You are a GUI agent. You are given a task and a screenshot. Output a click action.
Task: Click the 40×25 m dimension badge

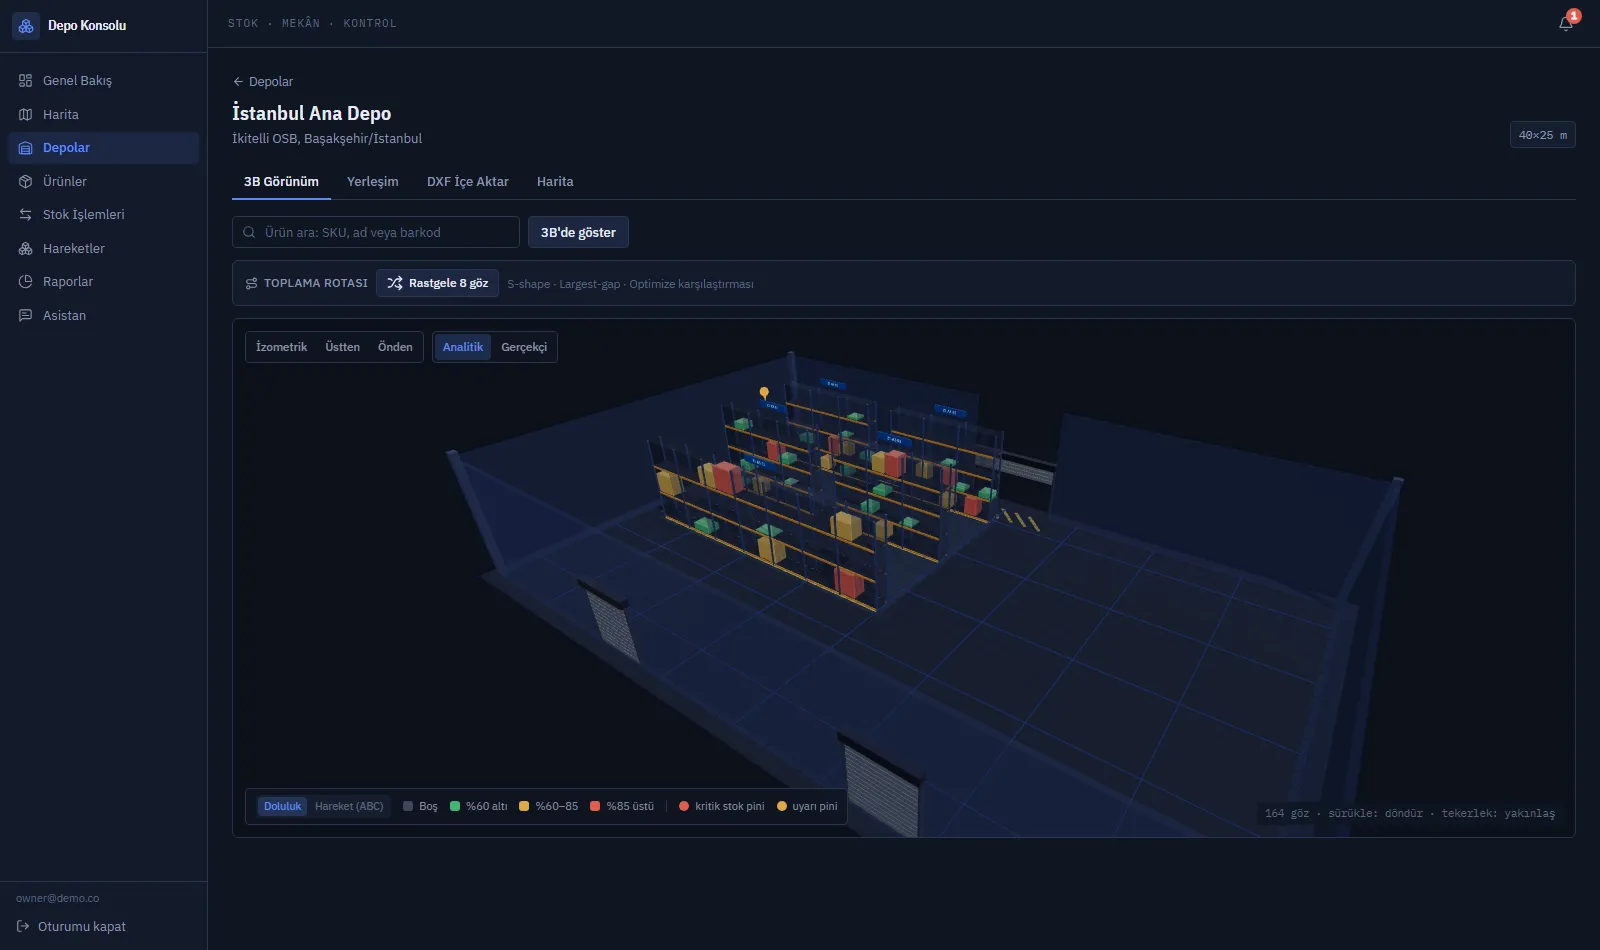tap(1542, 135)
